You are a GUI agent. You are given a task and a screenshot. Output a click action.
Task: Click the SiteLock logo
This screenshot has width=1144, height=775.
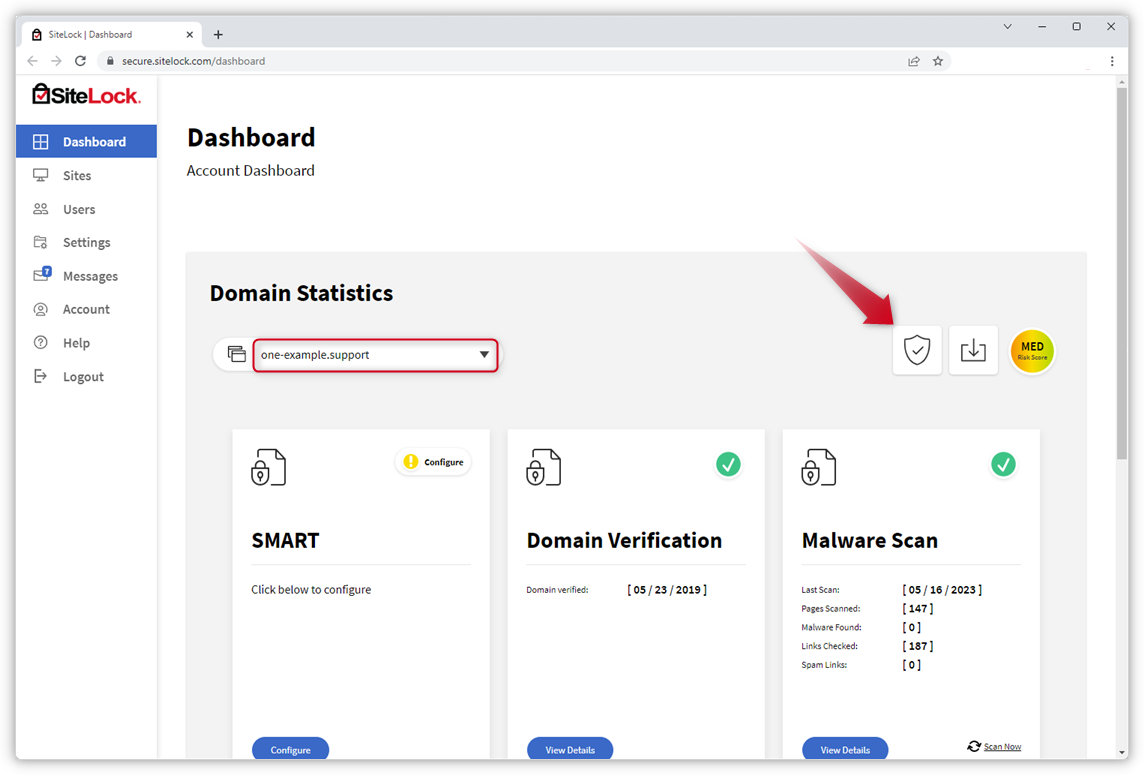[x=86, y=95]
